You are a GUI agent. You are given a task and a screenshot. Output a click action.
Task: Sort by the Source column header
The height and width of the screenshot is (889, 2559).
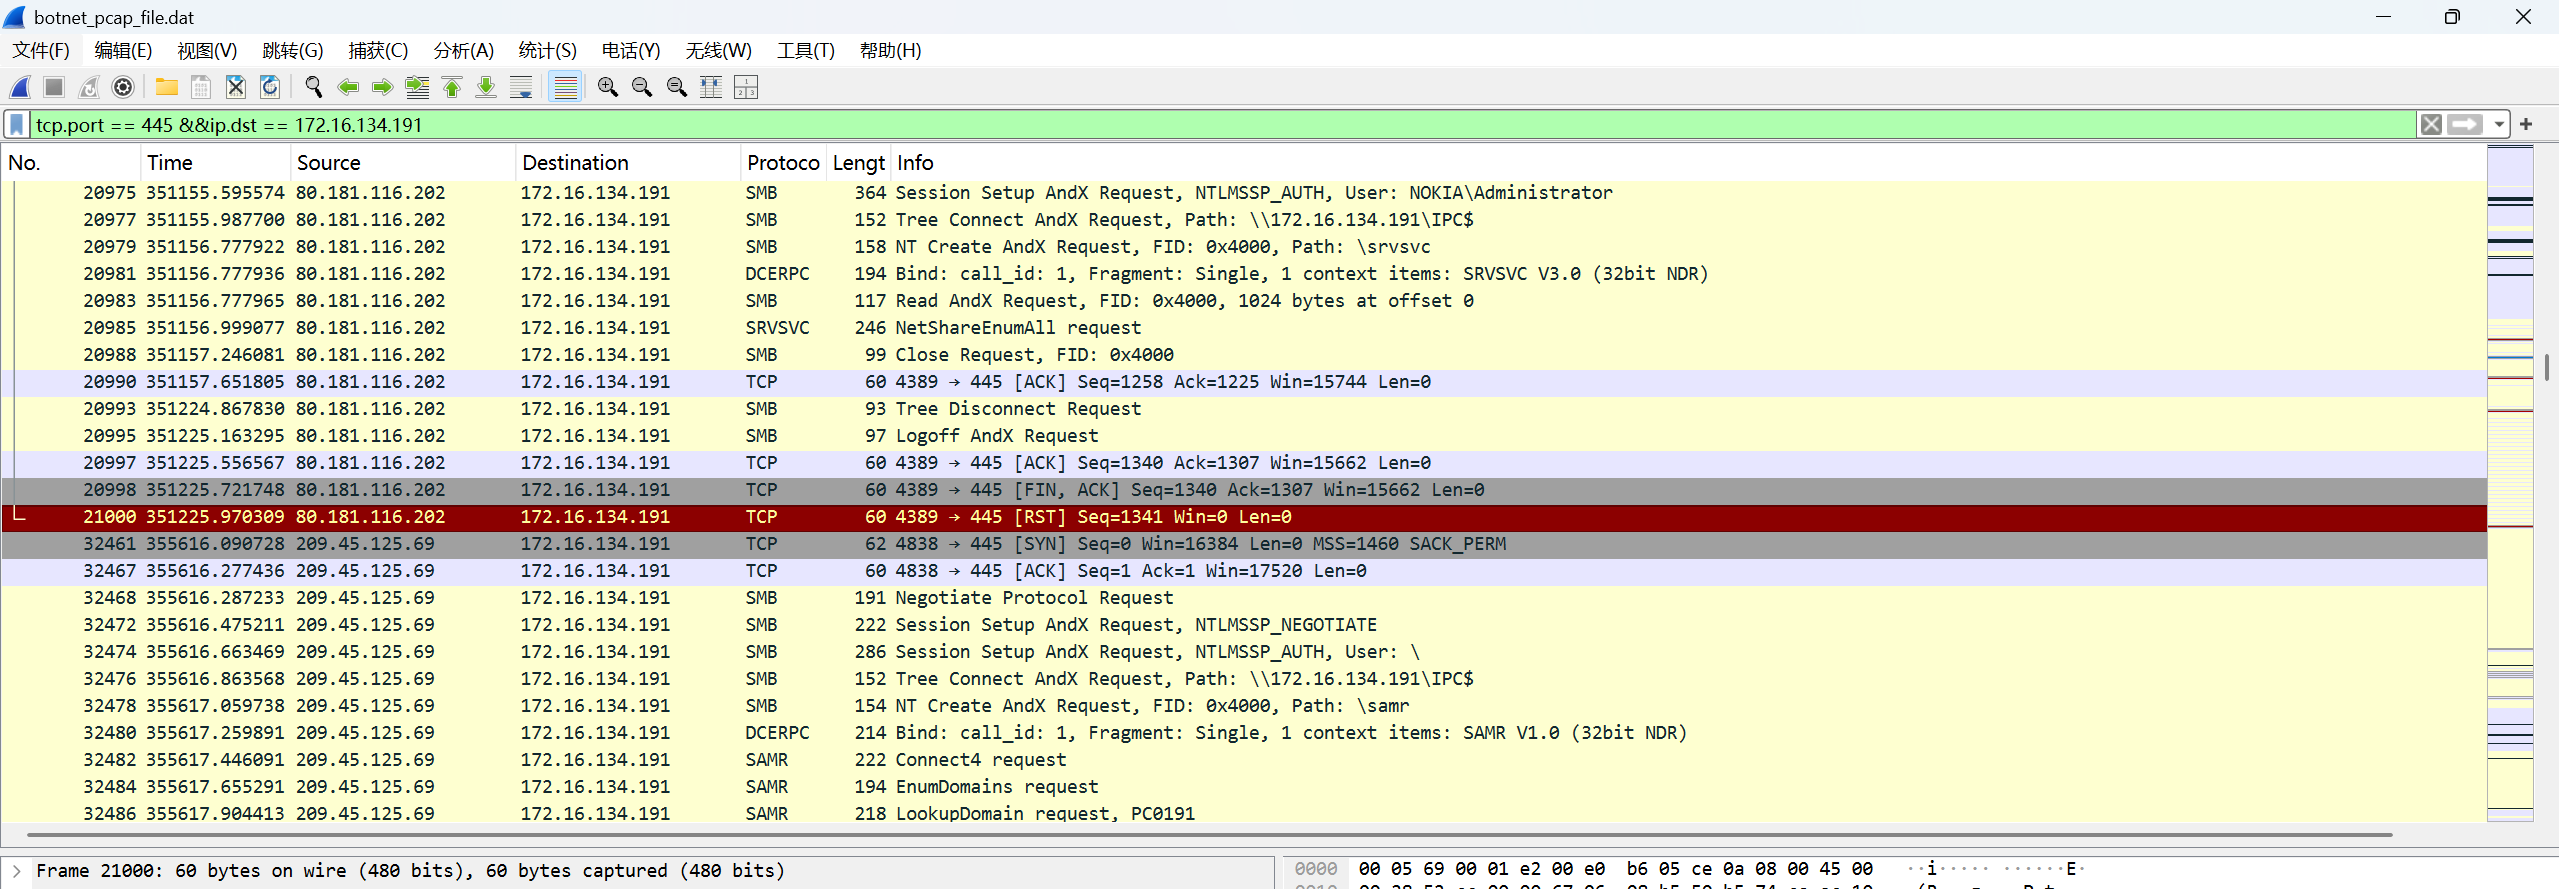click(x=403, y=163)
